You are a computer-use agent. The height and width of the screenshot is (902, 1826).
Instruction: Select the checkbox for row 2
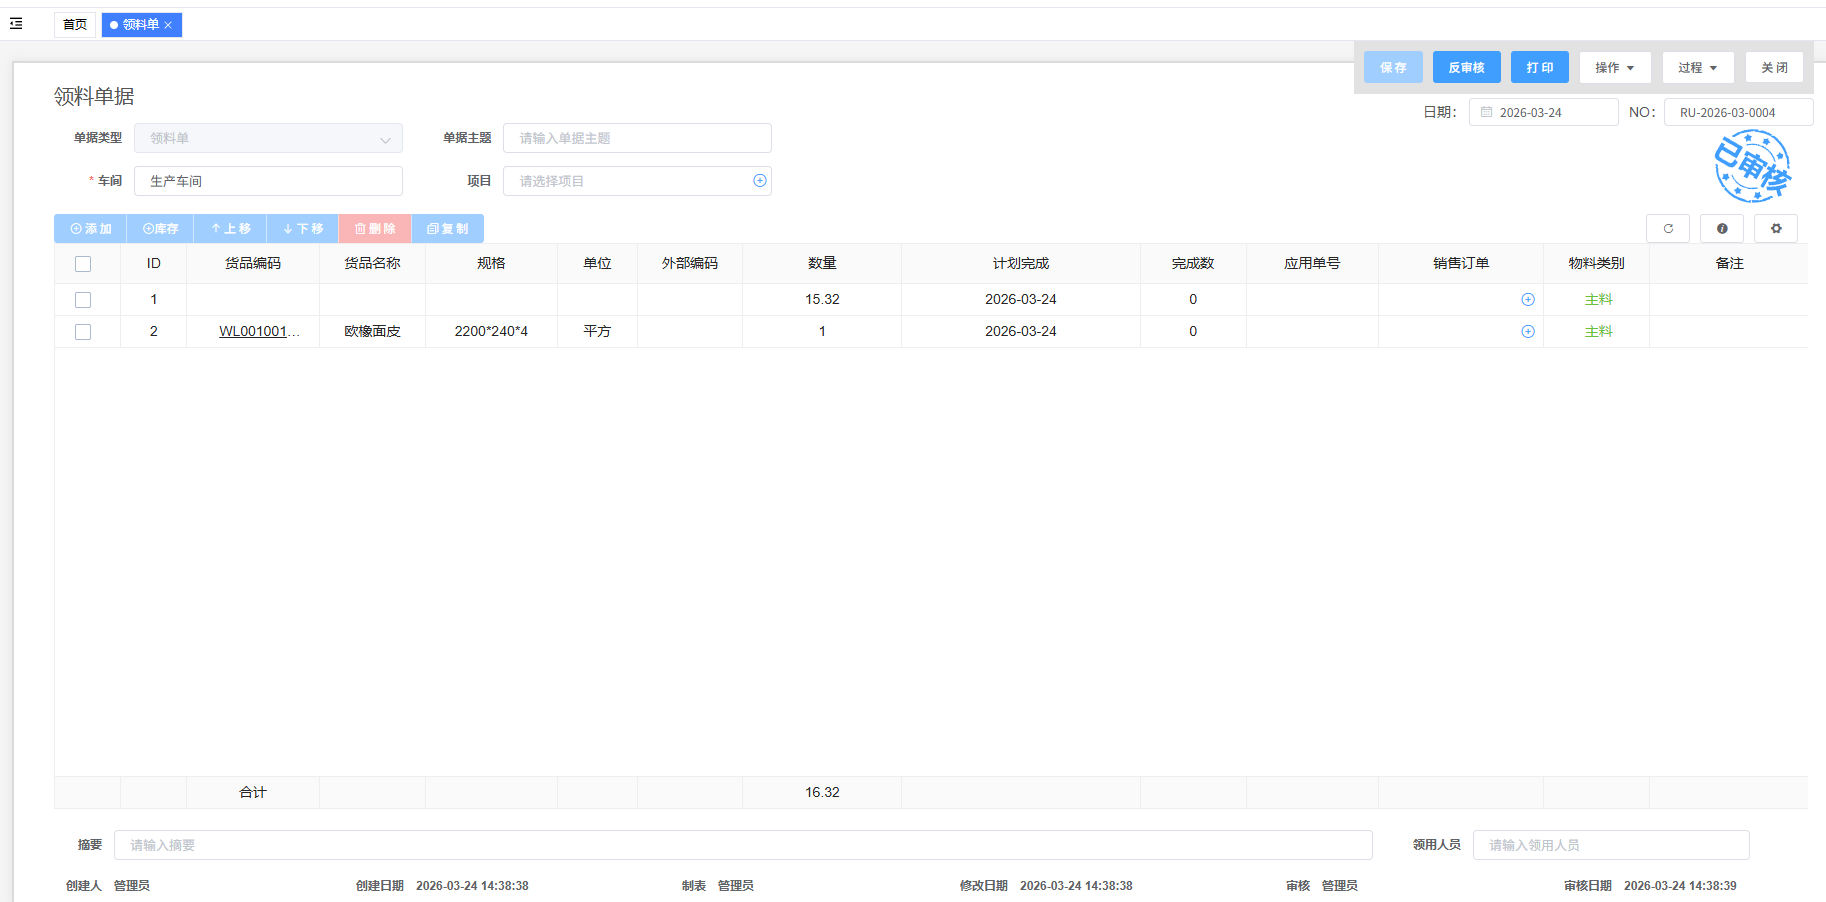pyautogui.click(x=83, y=332)
